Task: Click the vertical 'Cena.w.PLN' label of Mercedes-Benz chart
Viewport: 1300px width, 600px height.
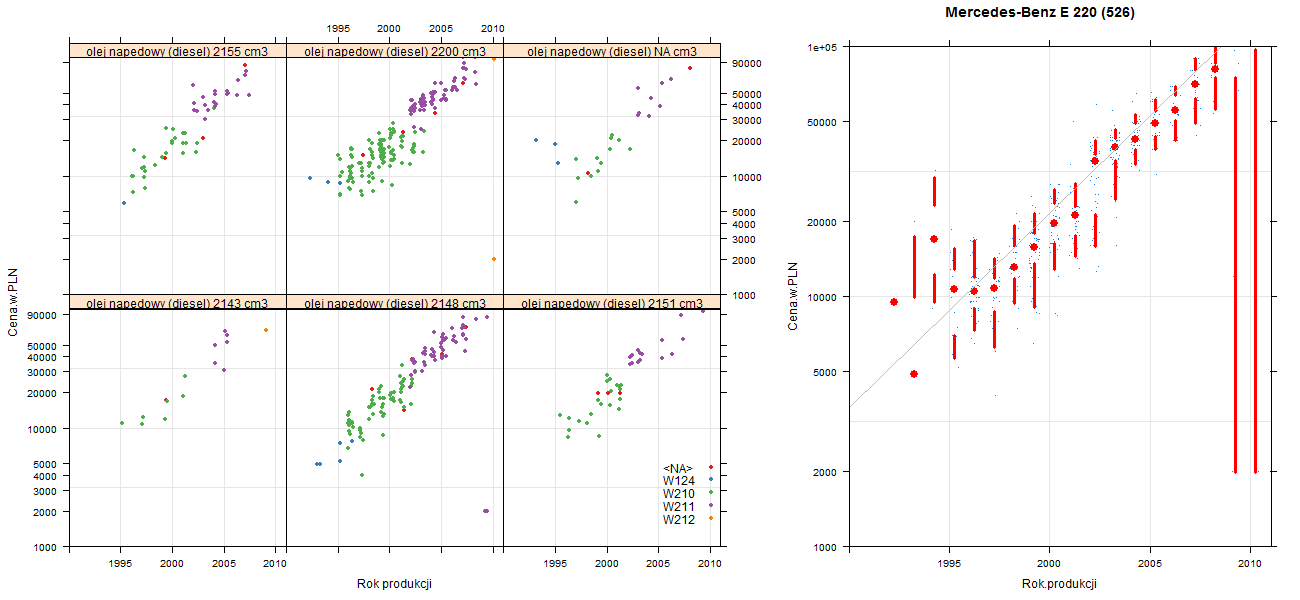Action: point(793,296)
